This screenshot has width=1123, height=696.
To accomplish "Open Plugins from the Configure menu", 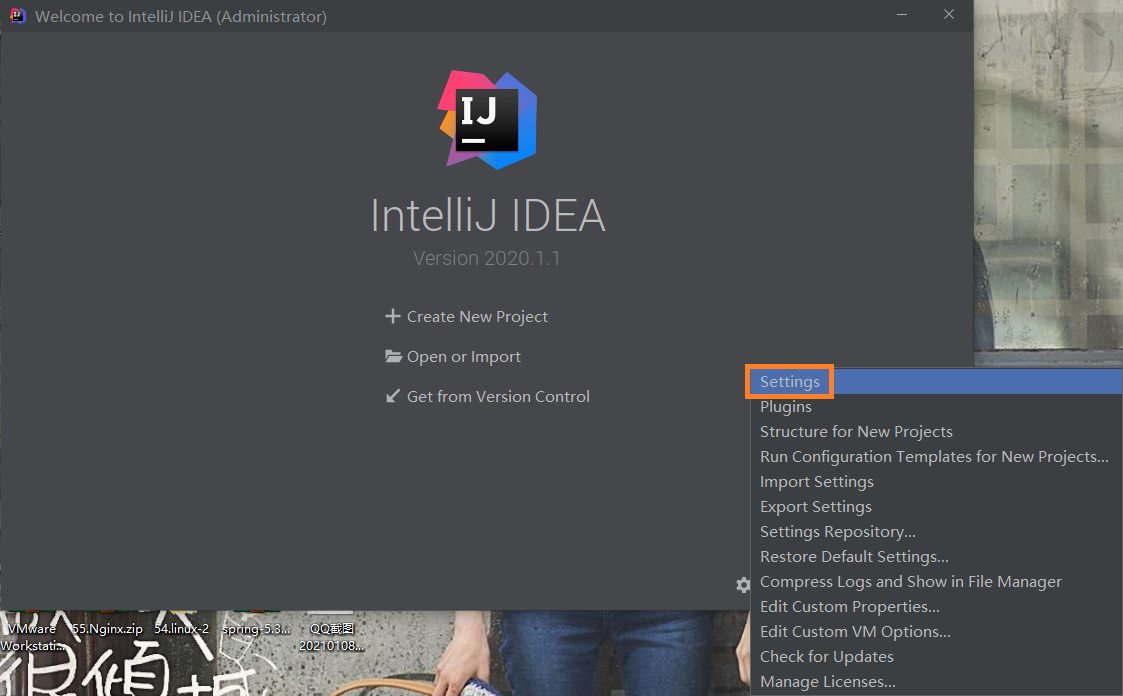I will coord(935,407).
